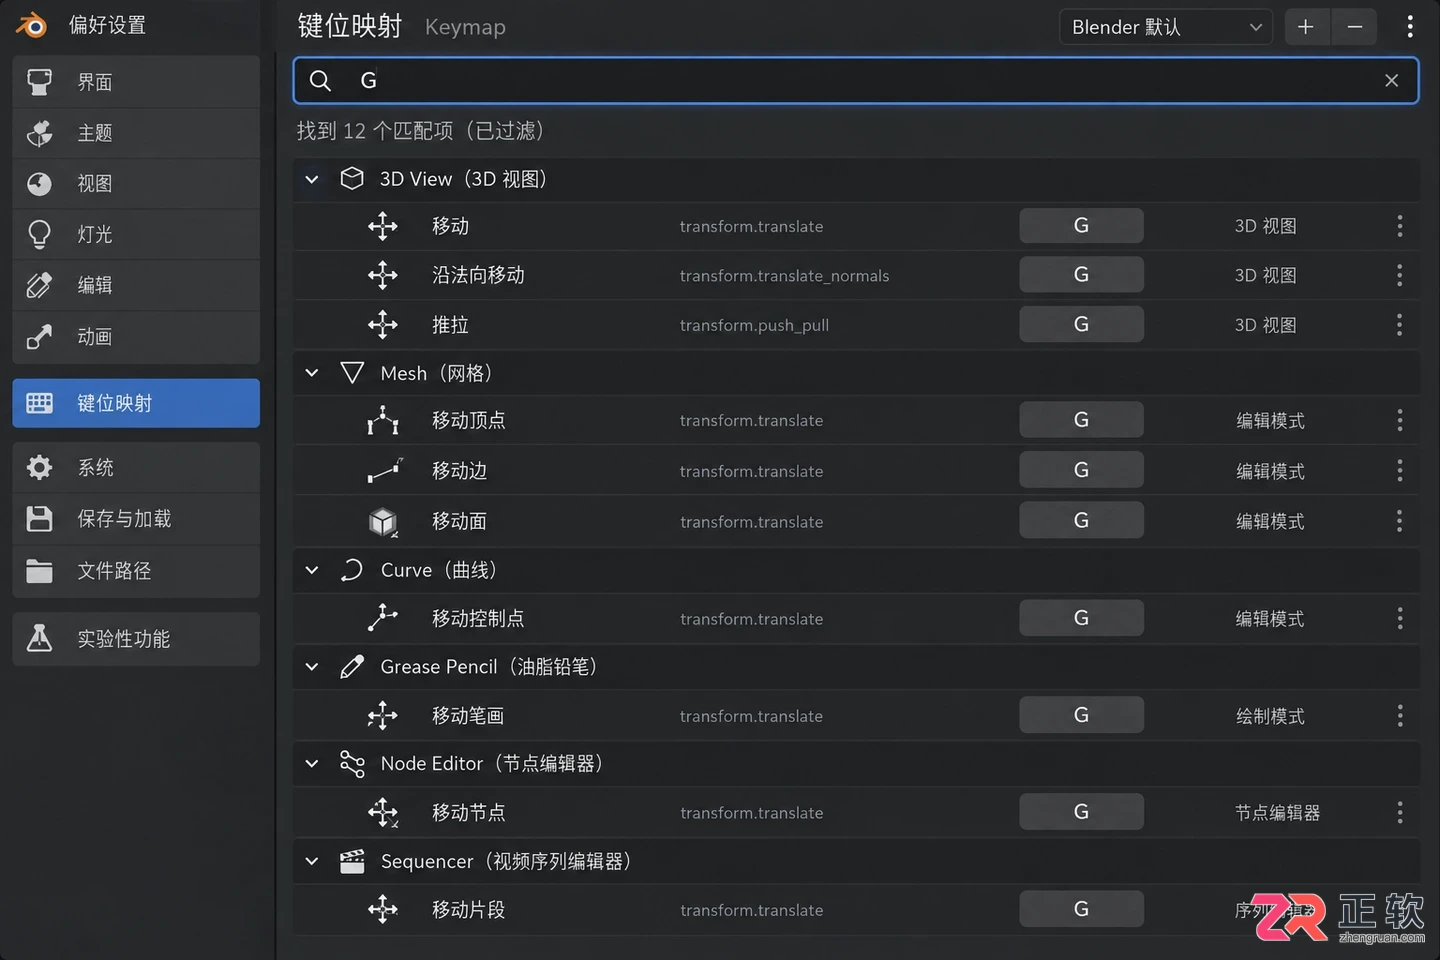
Task: Collapse the Sequencer keymap group
Action: (312, 861)
